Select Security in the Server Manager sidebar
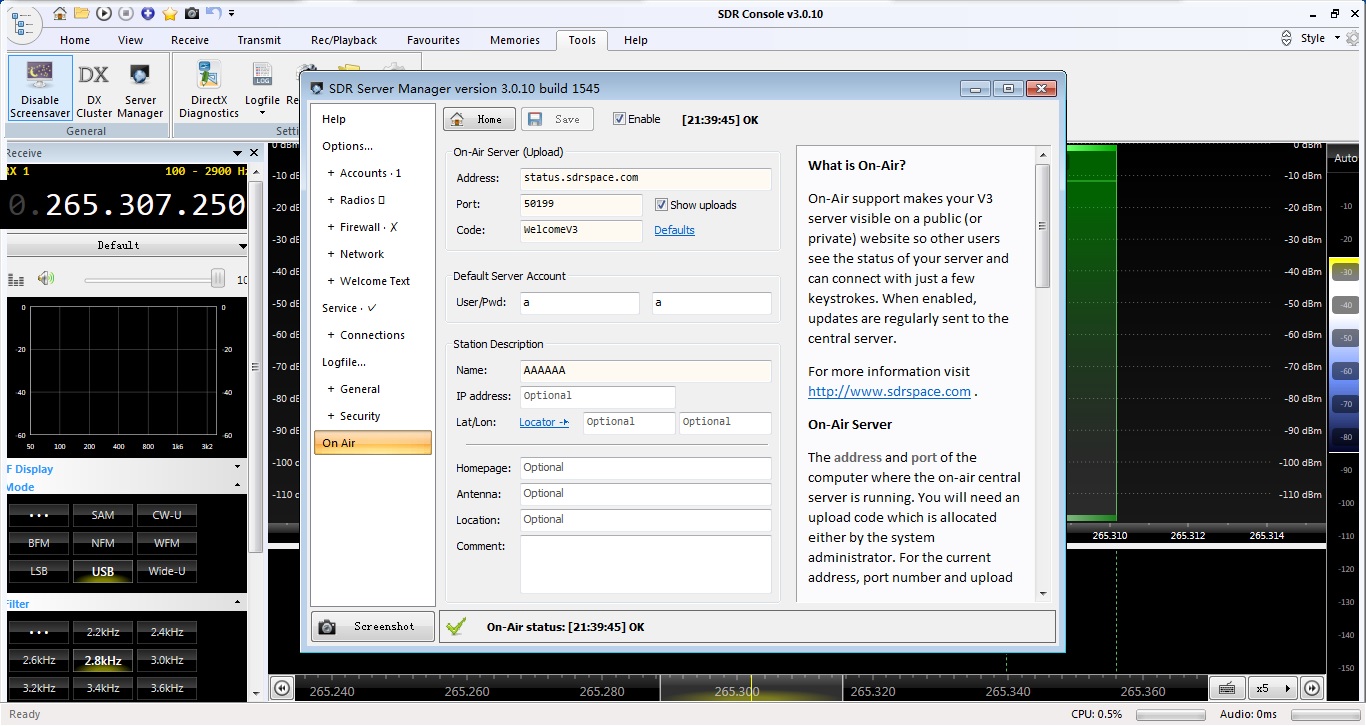 [x=372, y=416]
